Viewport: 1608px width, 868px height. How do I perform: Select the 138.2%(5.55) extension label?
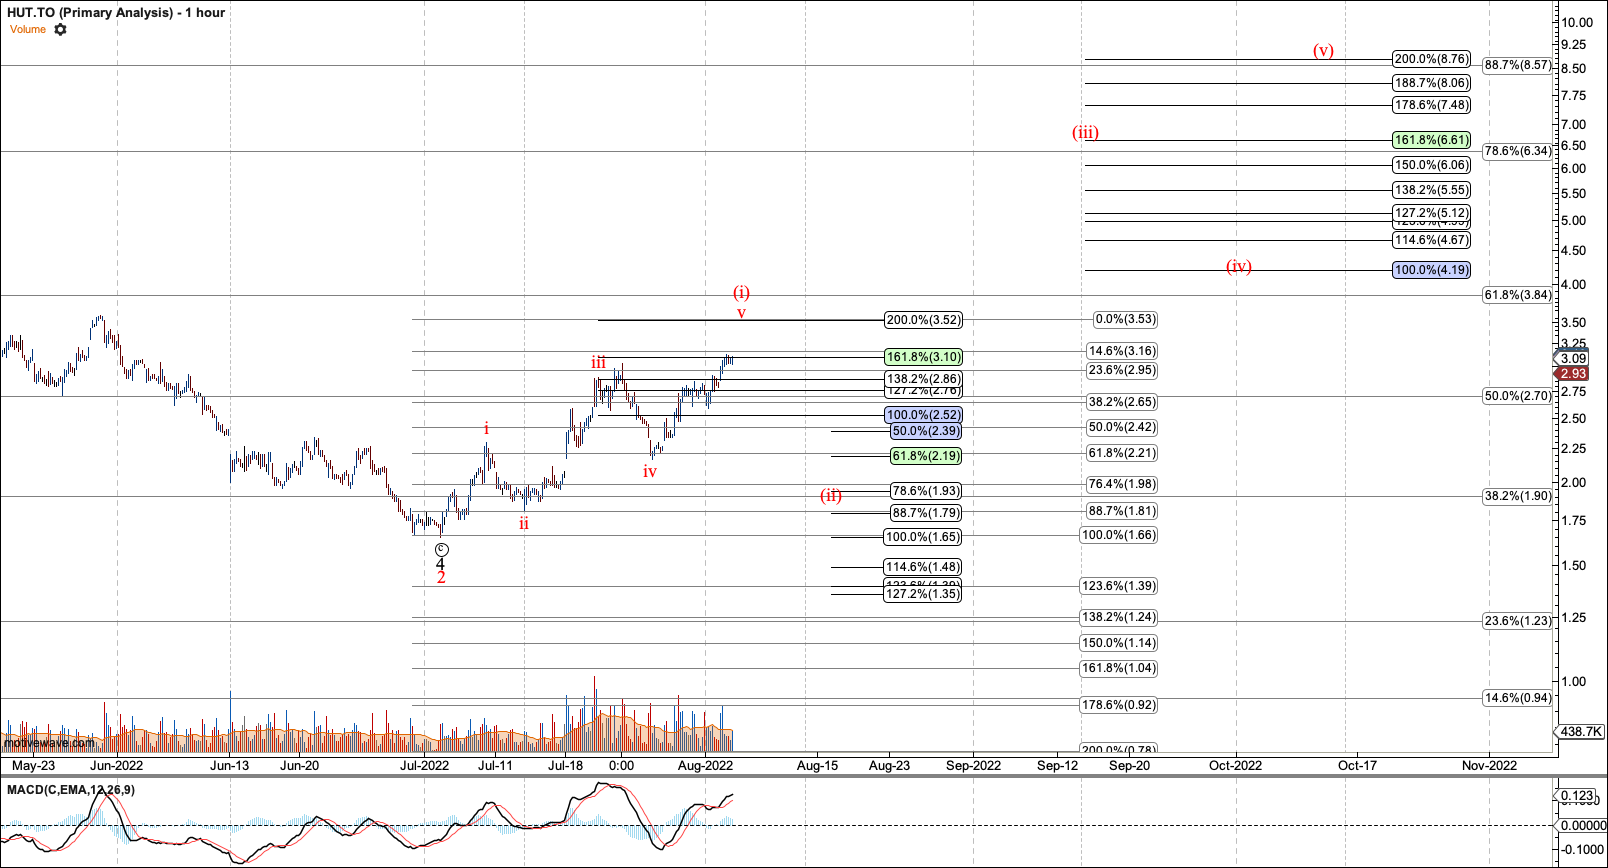(x=1432, y=190)
